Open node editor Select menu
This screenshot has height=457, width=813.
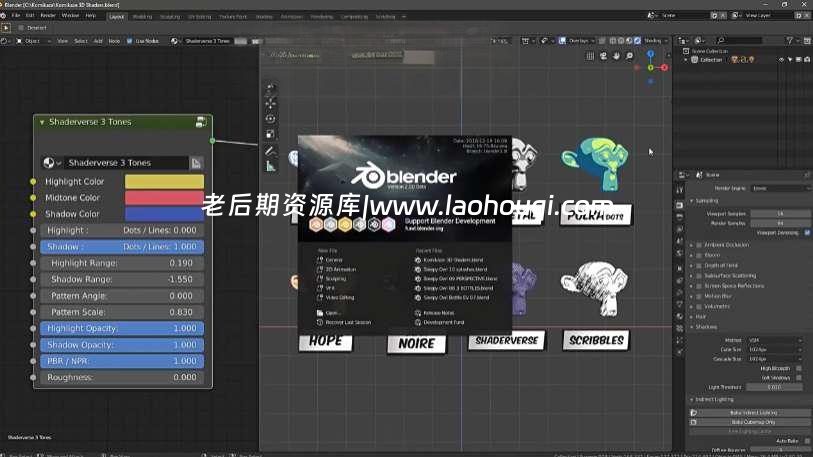[80, 40]
